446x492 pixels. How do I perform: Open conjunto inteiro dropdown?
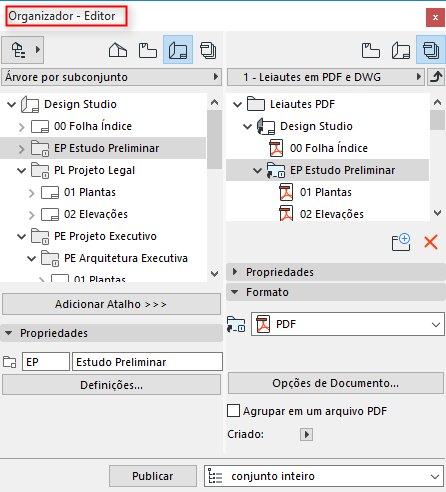324,476
